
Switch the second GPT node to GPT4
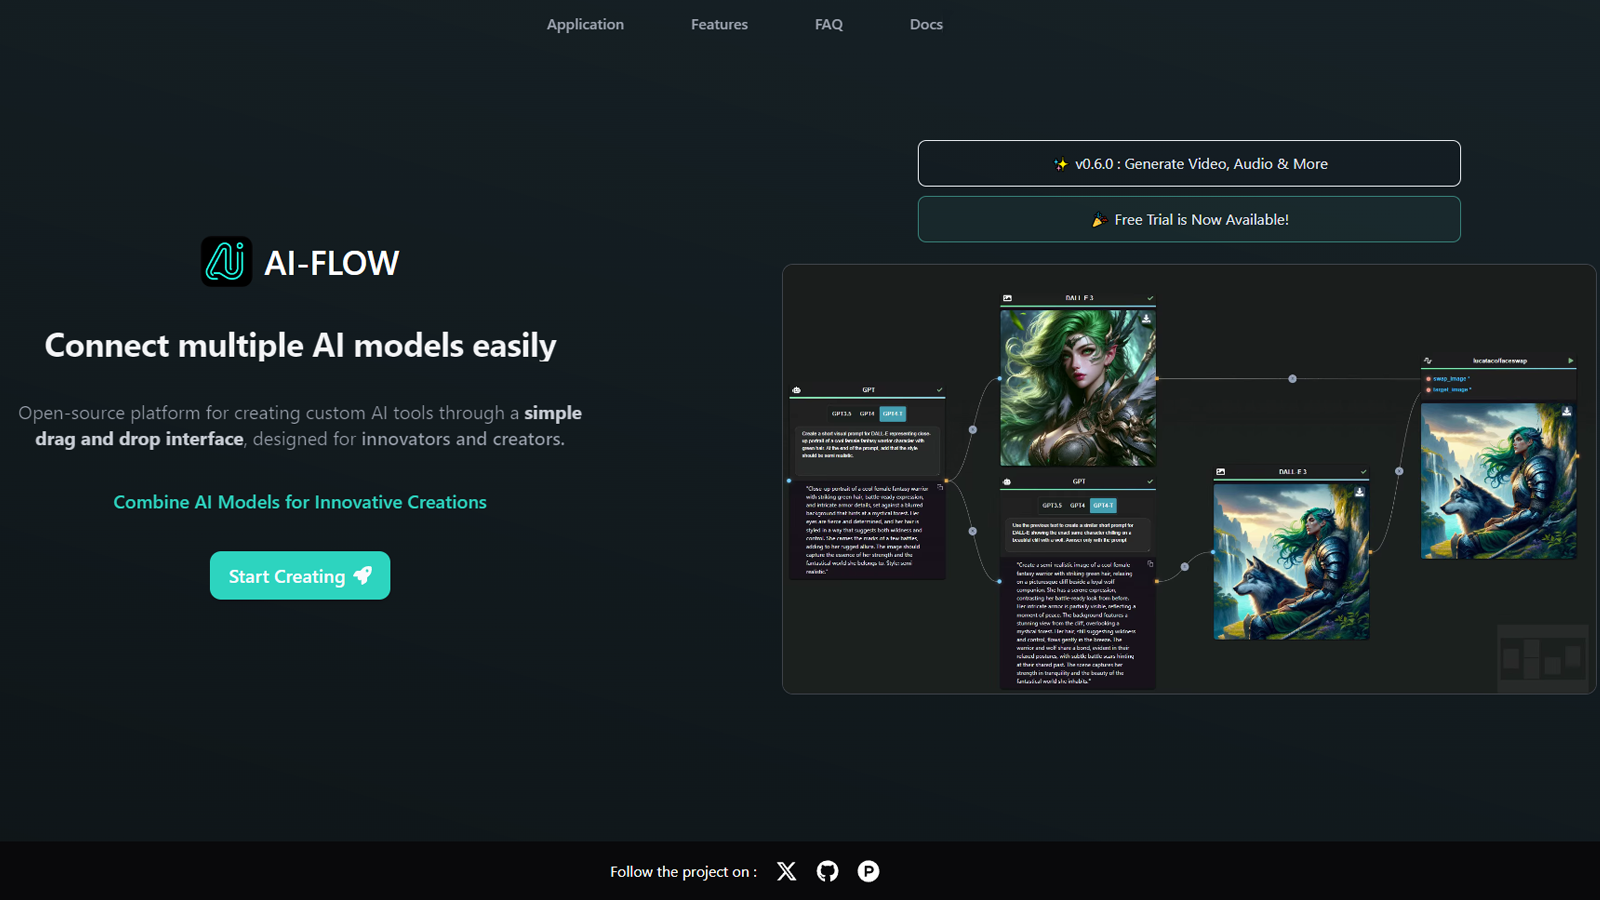(1077, 505)
